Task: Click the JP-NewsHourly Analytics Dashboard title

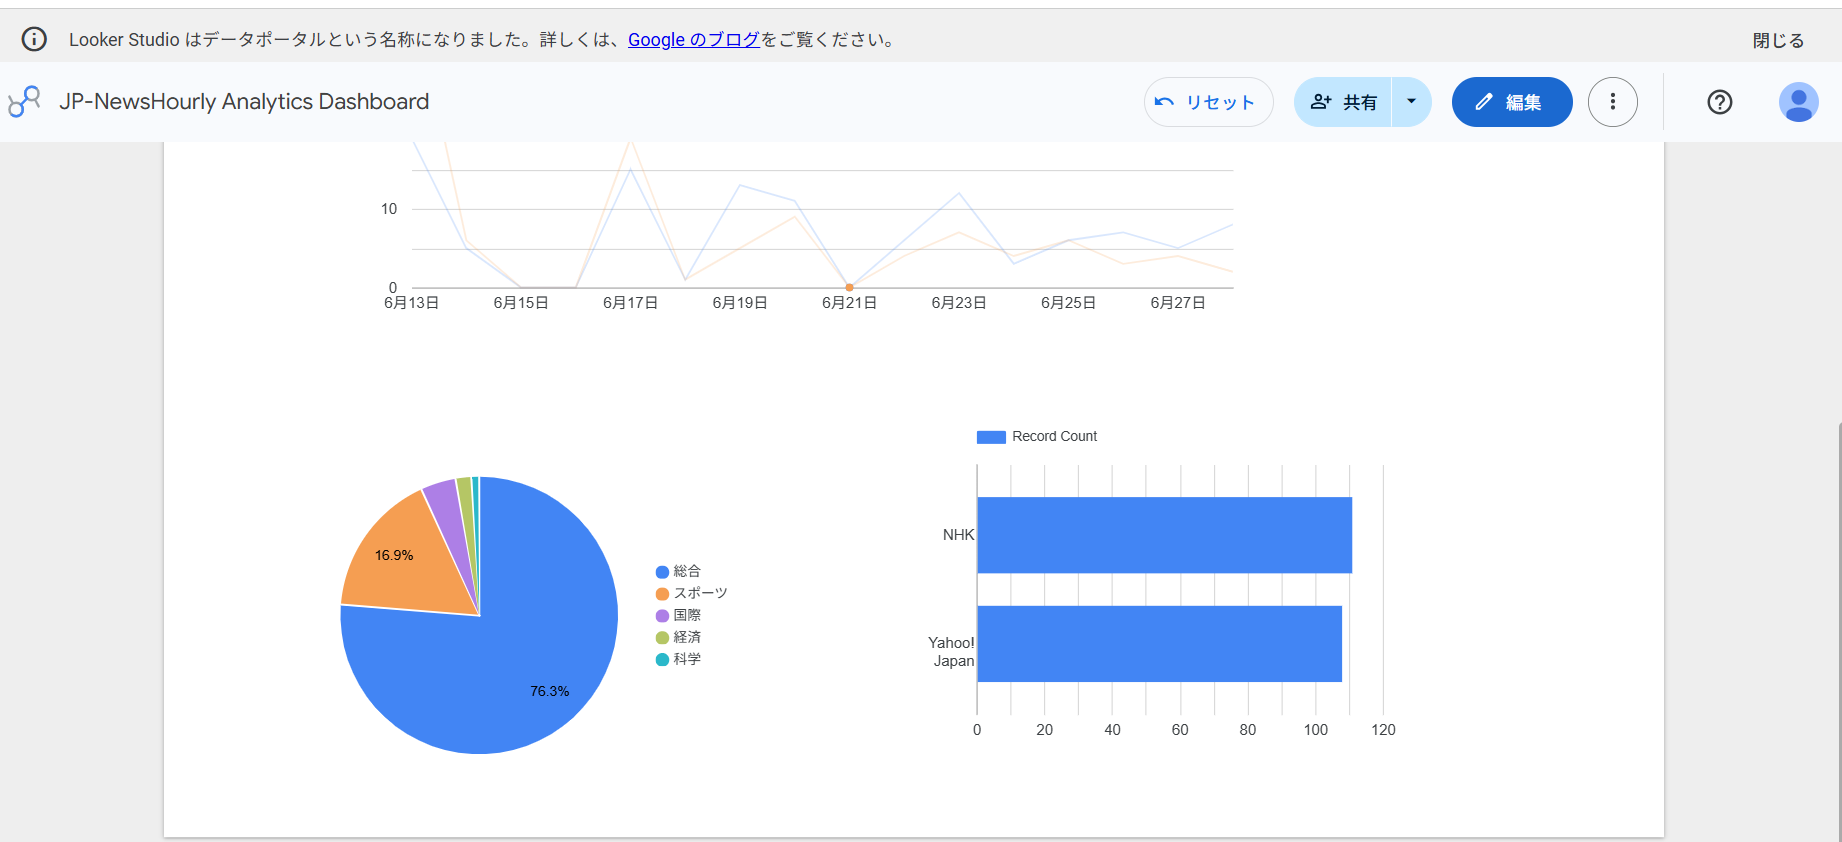Action: pos(244,102)
